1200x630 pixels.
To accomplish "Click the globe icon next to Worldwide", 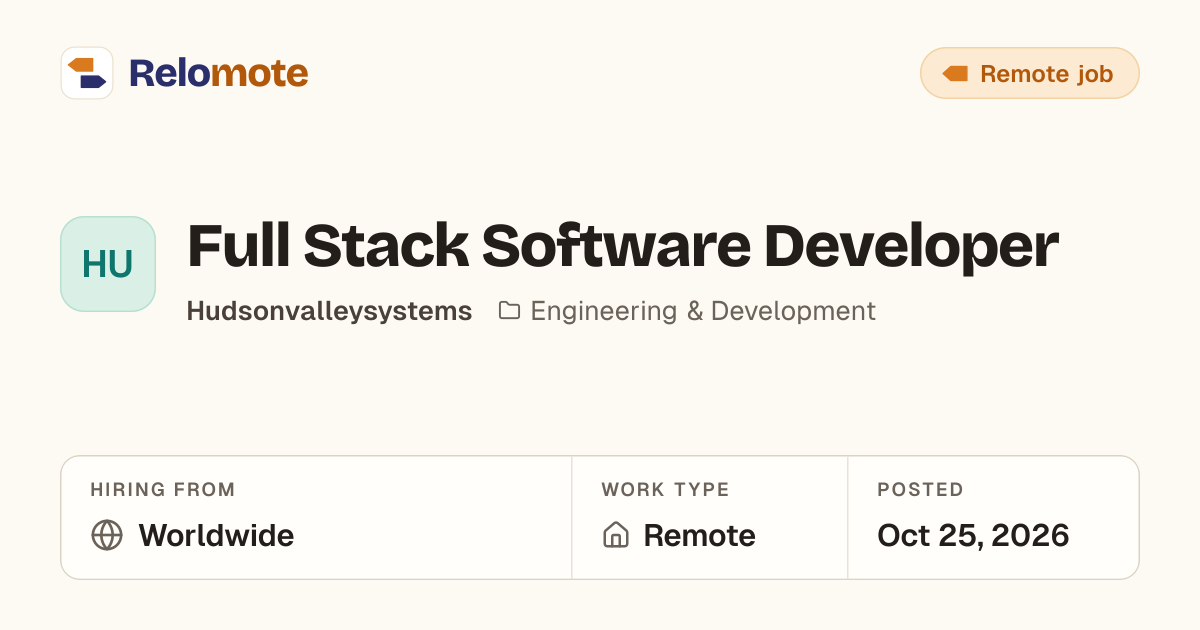I will click(x=107, y=535).
